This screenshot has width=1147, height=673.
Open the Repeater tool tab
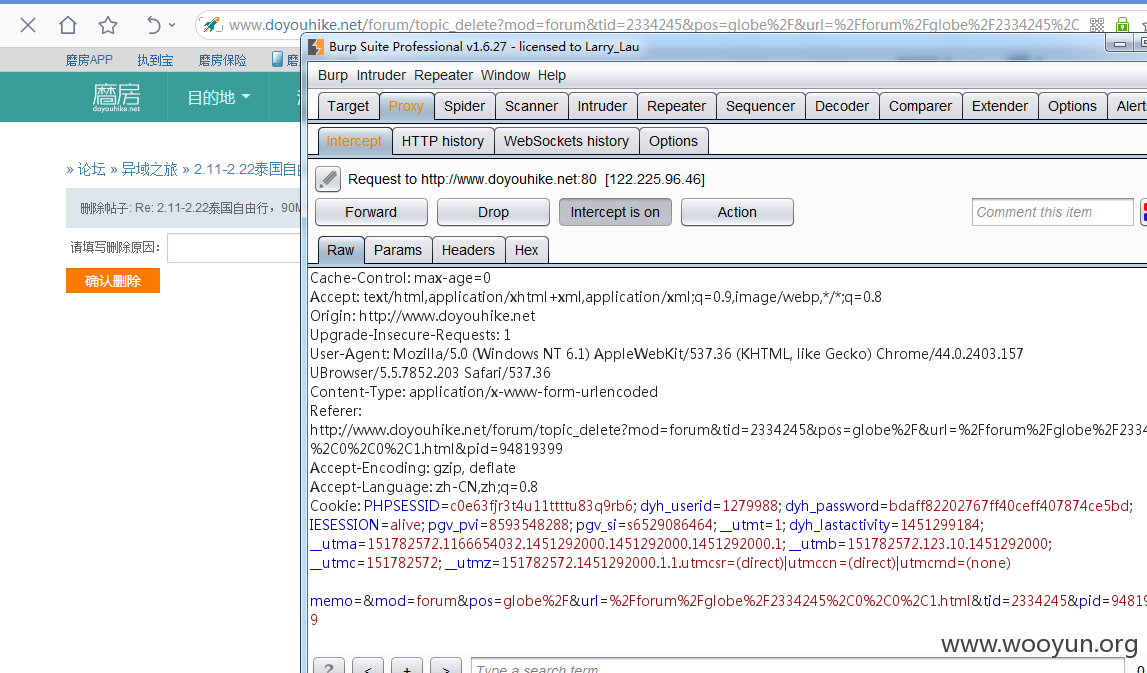677,106
